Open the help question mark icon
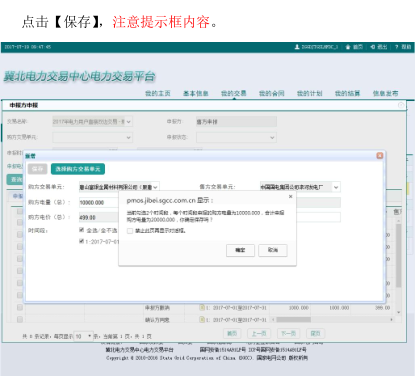415x380 pixels. 397,47
